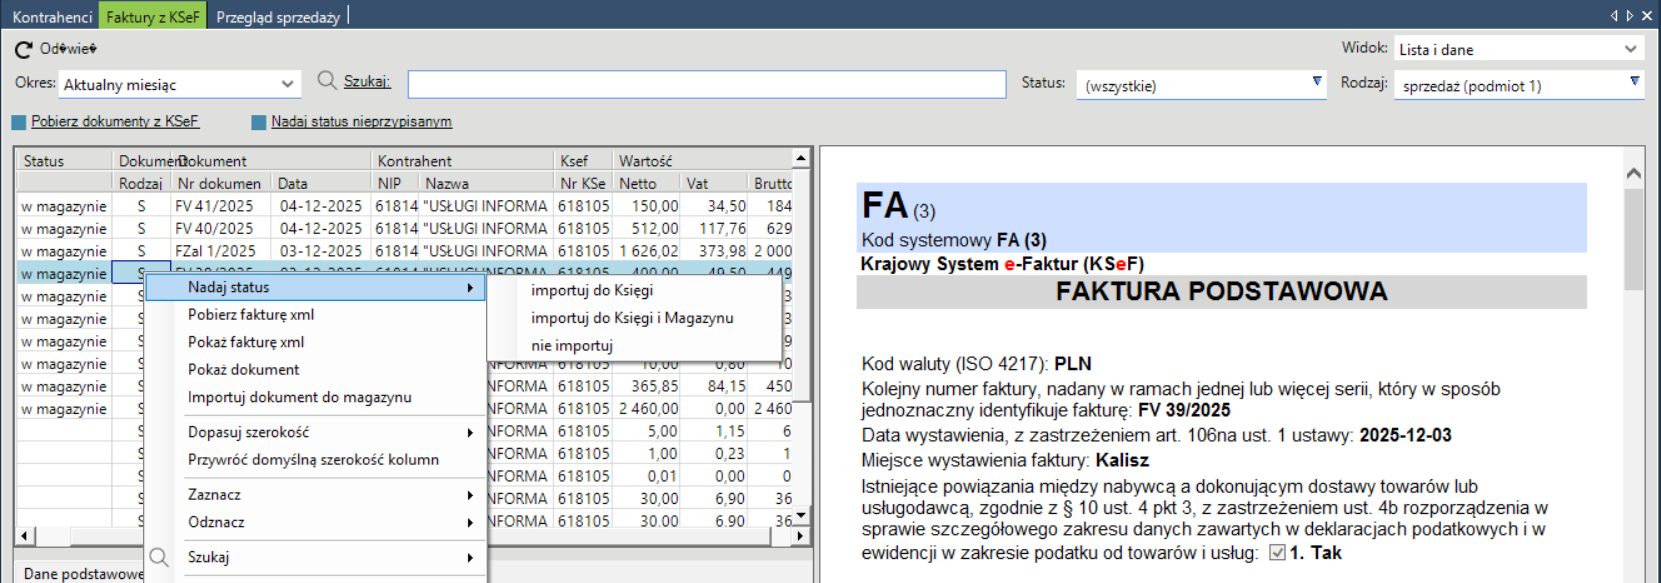Click the 'Pobierz dokumenty z KSeF' link
Screen dimensions: 1661x583
point(115,121)
